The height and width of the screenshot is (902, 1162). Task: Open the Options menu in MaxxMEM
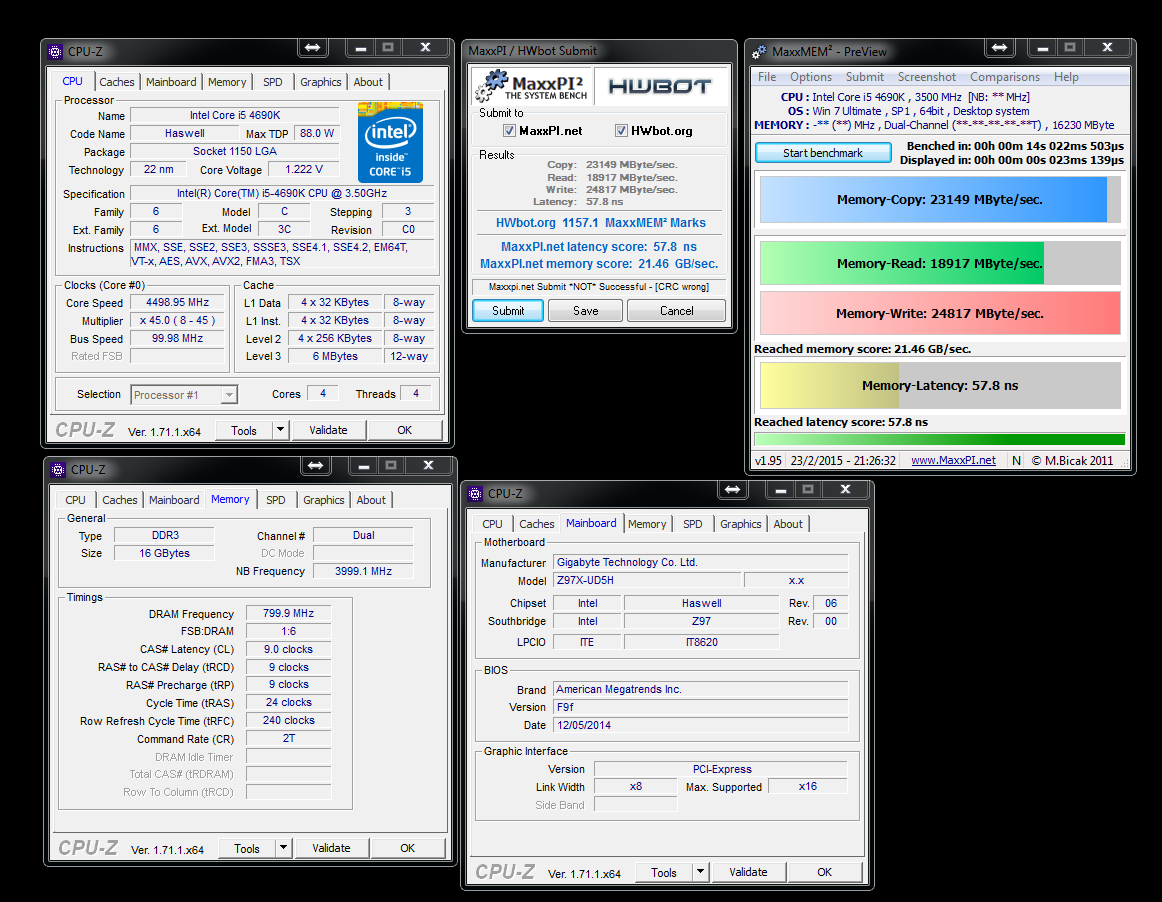click(811, 77)
